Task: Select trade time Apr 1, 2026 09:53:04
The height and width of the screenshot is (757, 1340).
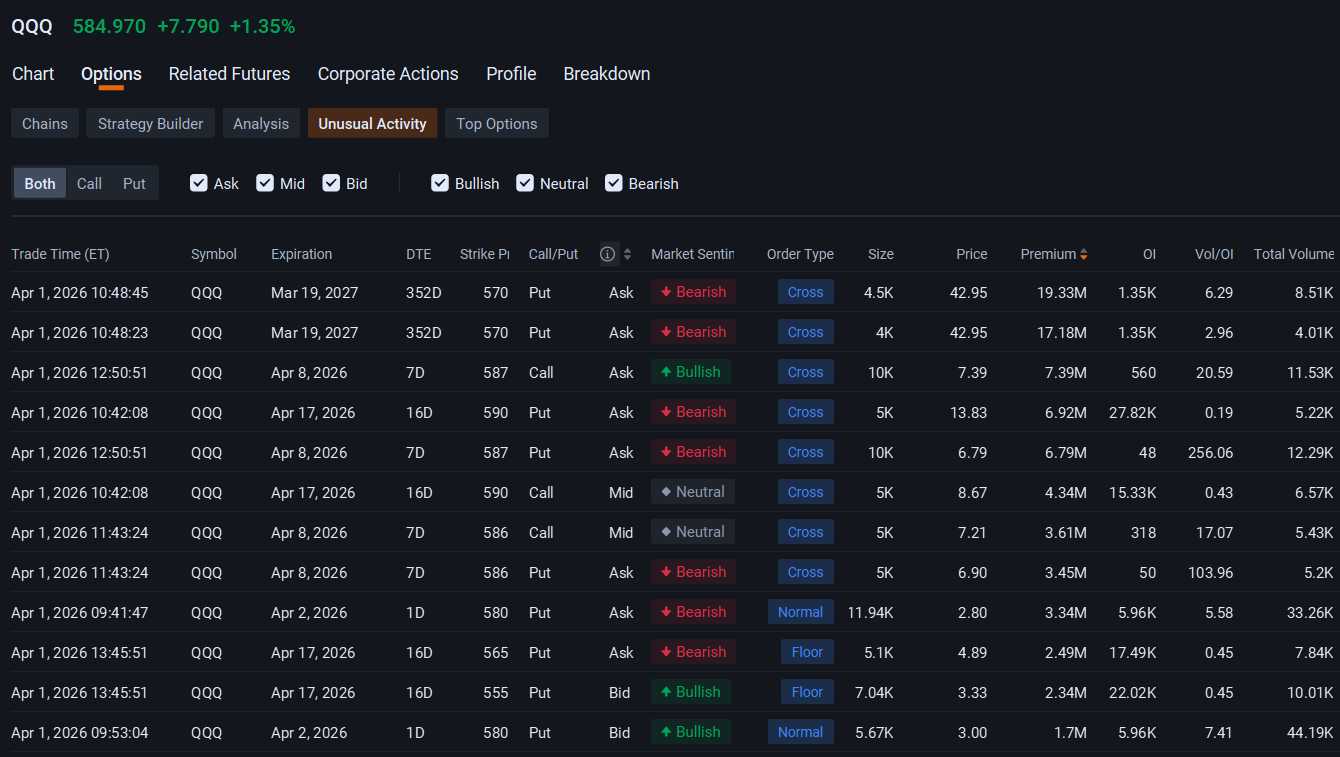Action: coord(80,732)
